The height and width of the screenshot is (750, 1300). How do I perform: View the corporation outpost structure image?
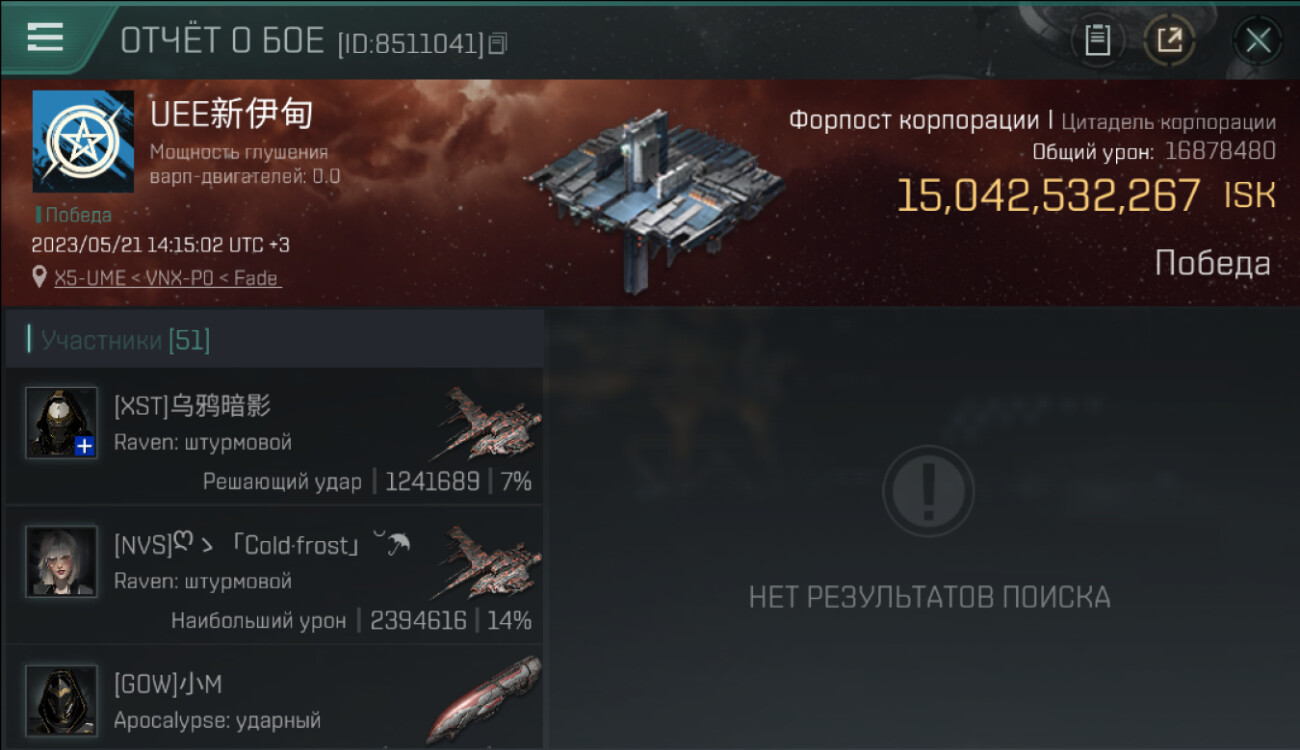pos(655,190)
